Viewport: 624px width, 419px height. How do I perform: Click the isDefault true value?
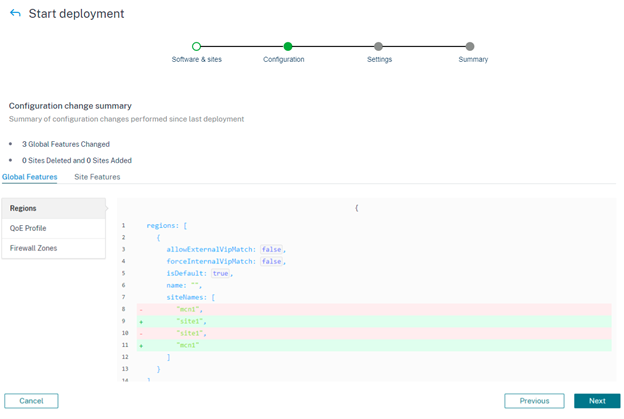coord(220,273)
